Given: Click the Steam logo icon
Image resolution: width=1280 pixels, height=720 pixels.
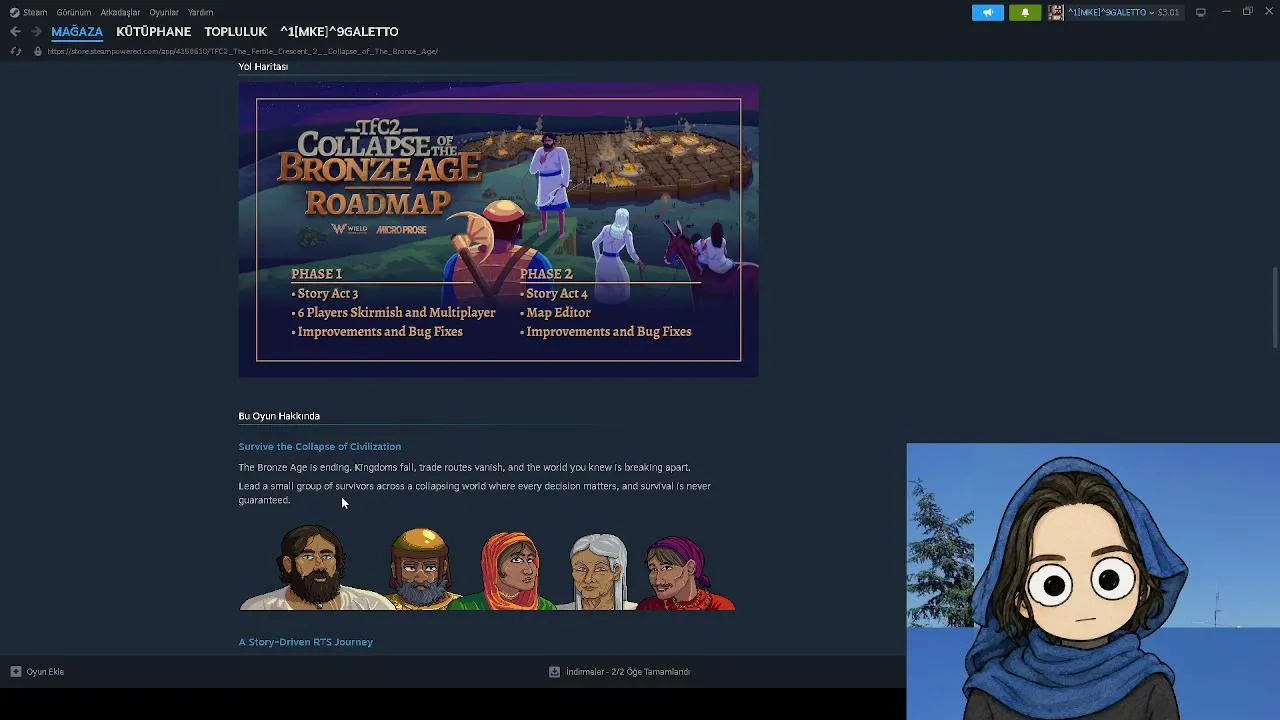Looking at the screenshot, I should 14,12.
